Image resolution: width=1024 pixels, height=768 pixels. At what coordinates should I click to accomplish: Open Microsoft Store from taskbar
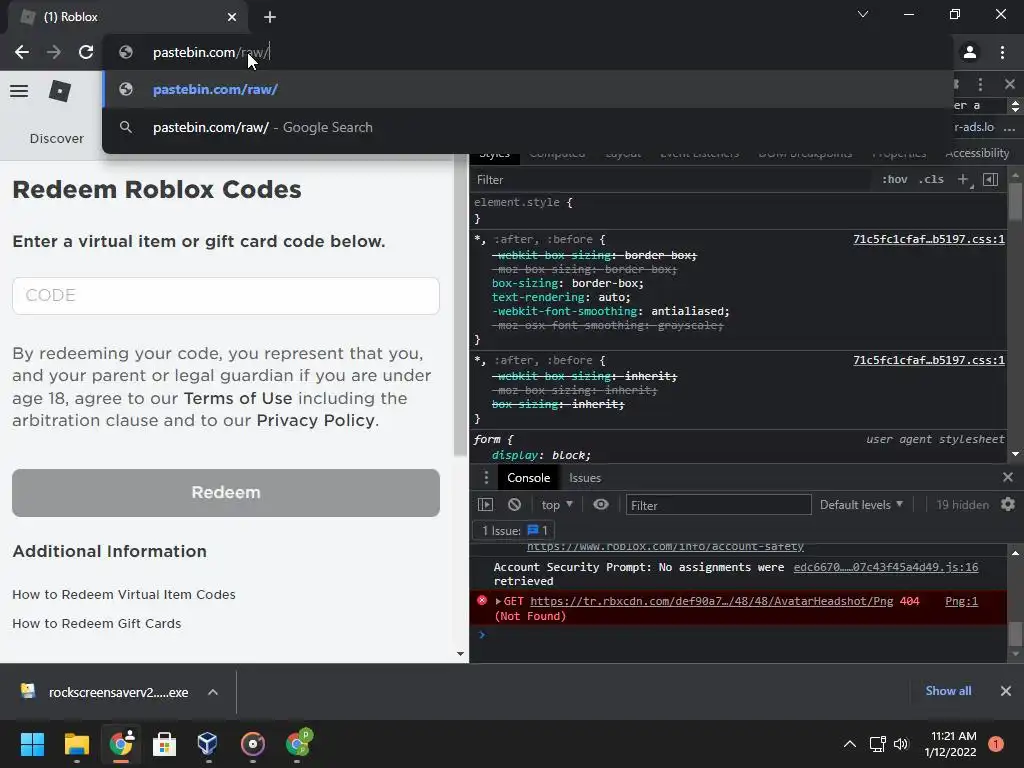(x=164, y=744)
